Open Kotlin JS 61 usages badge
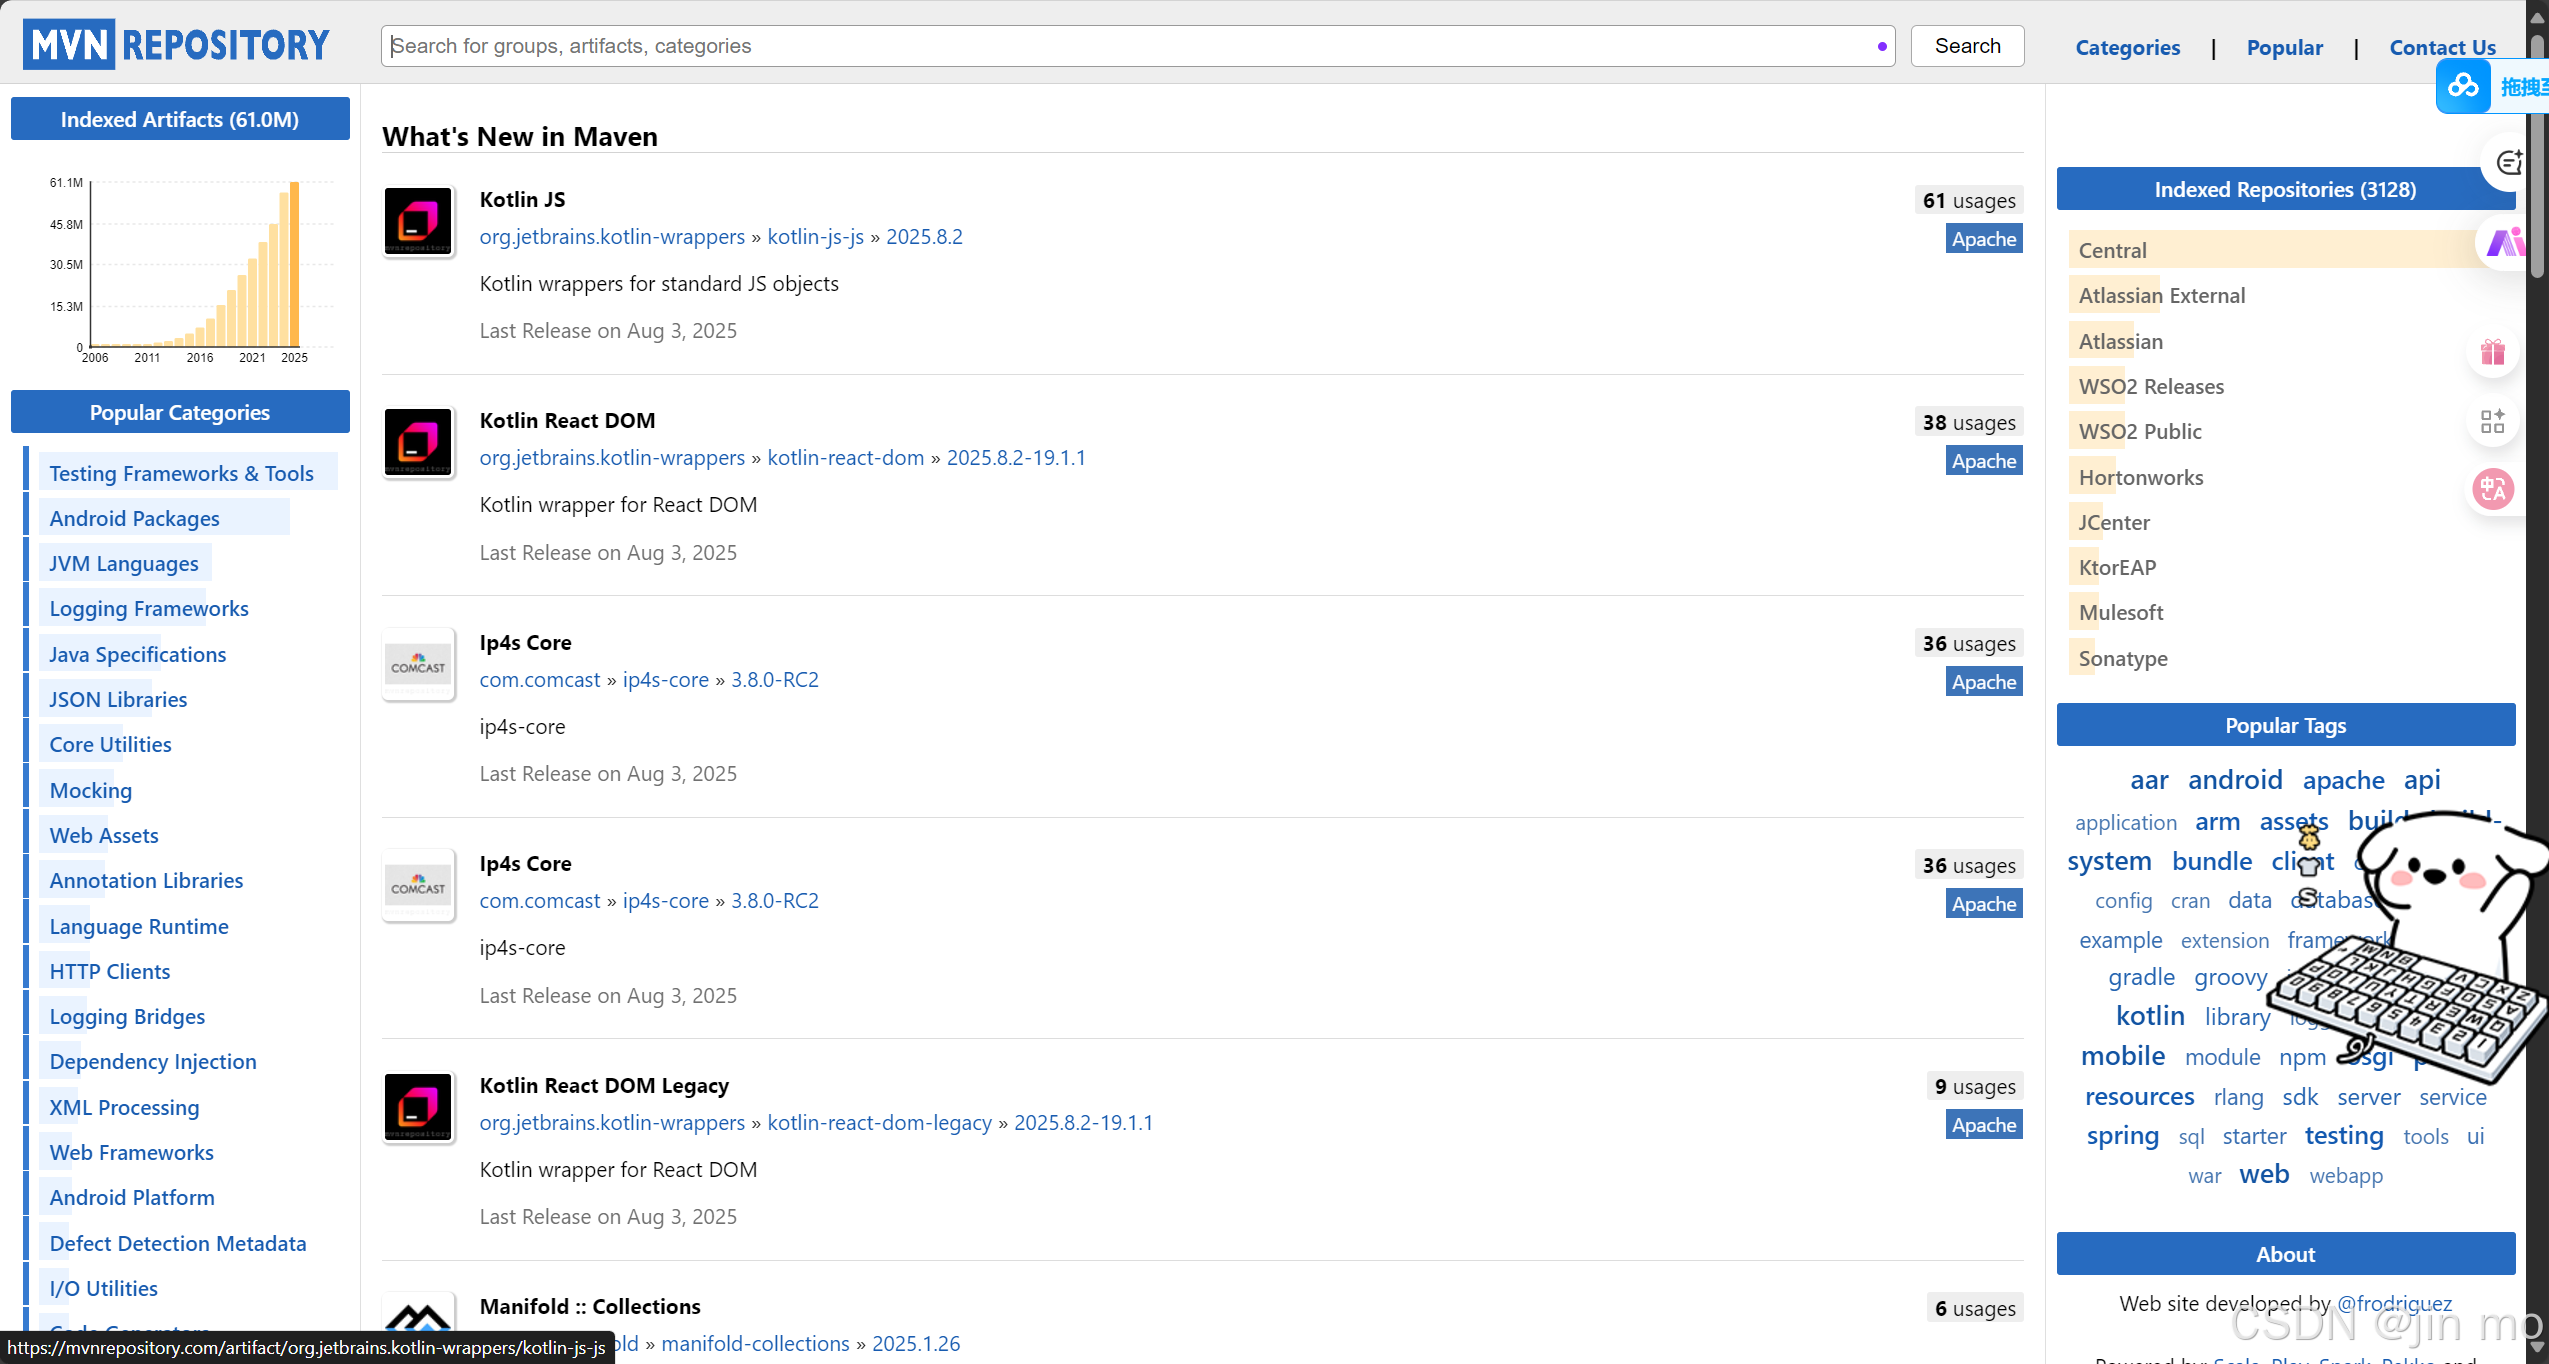 pyautogui.click(x=1968, y=200)
